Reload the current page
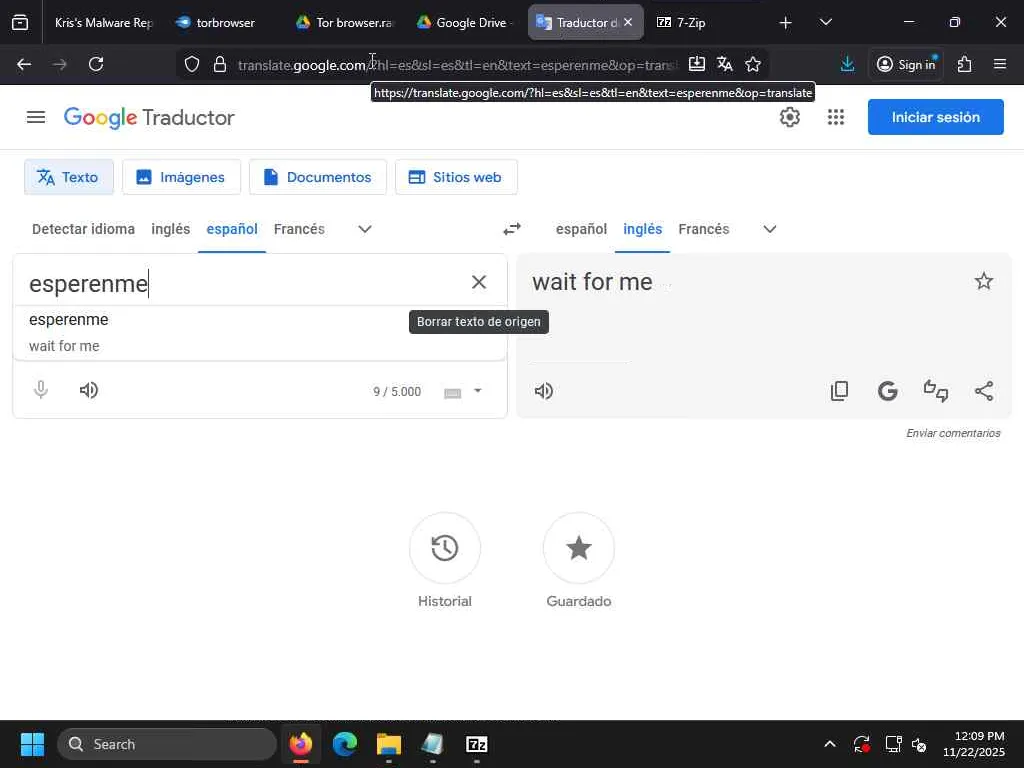This screenshot has height=768, width=1024. [96, 64]
